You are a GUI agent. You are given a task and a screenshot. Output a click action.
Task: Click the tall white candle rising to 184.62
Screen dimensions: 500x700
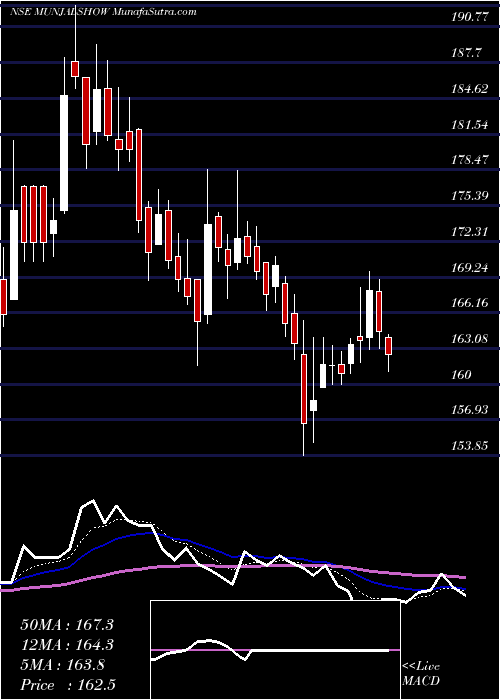[x=64, y=153]
